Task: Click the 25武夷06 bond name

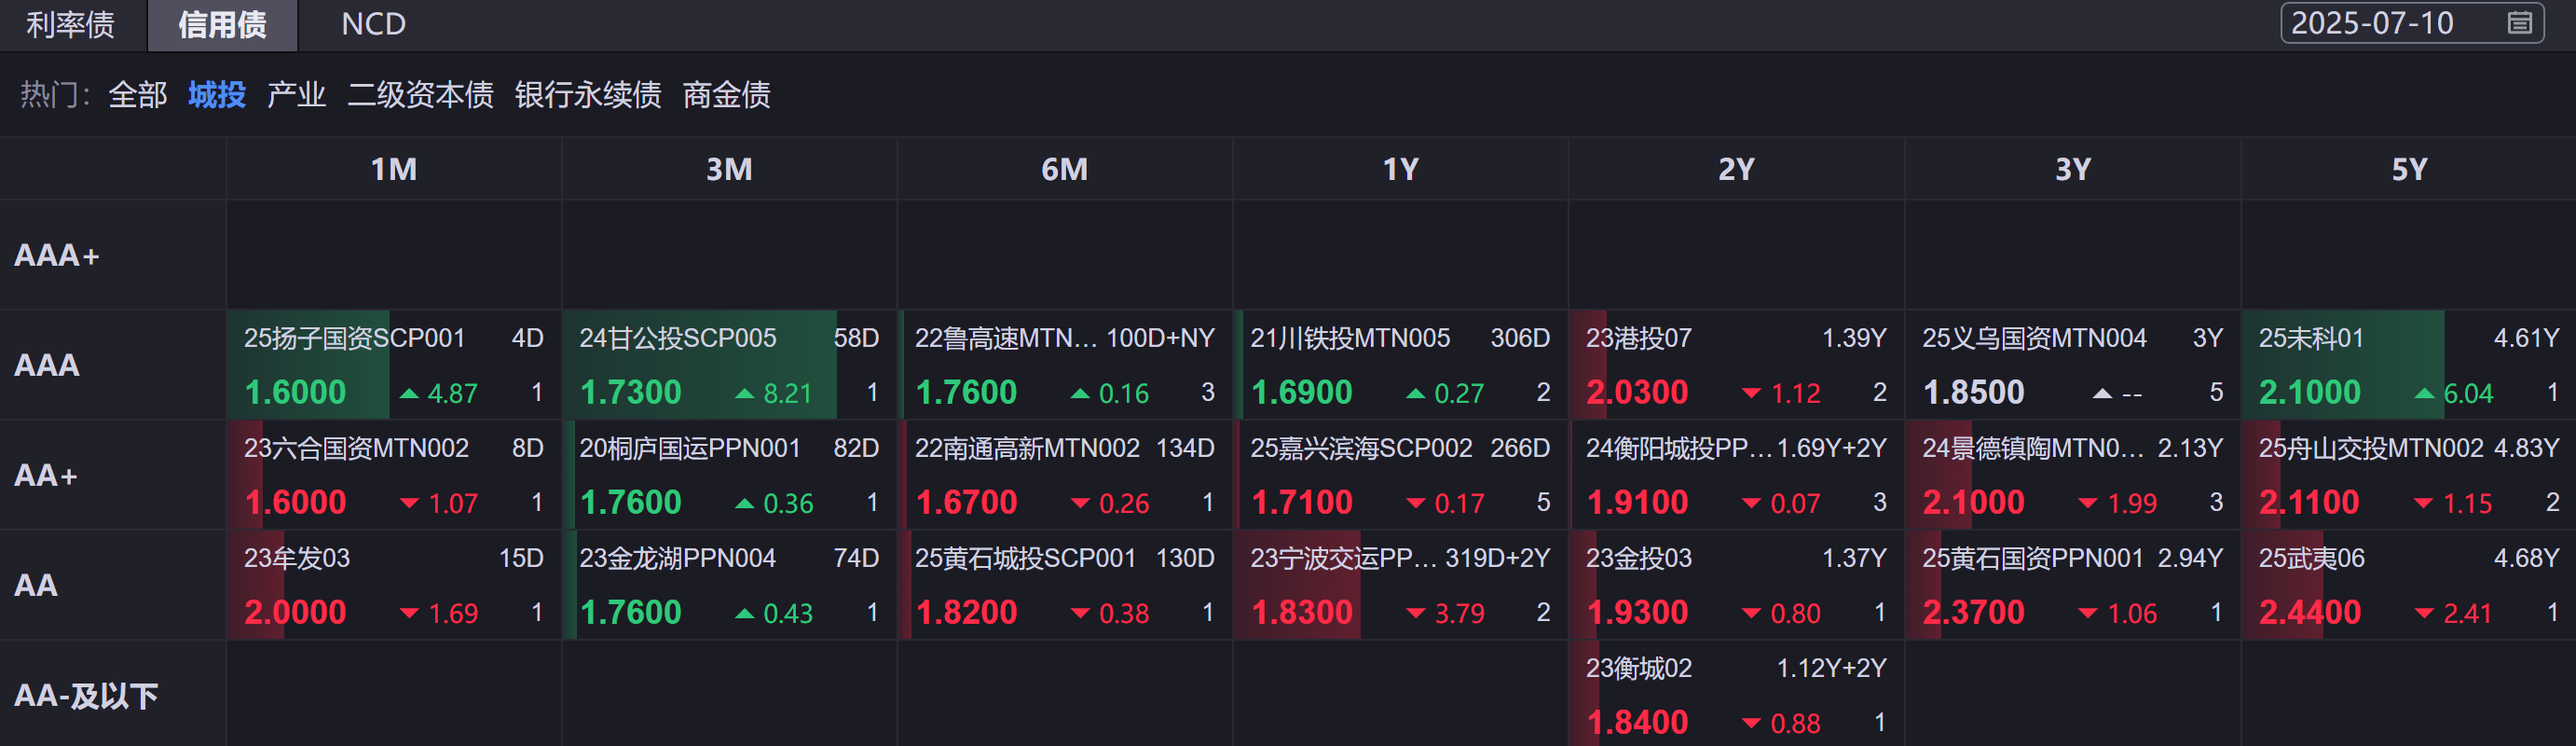Action: [x=2311, y=558]
